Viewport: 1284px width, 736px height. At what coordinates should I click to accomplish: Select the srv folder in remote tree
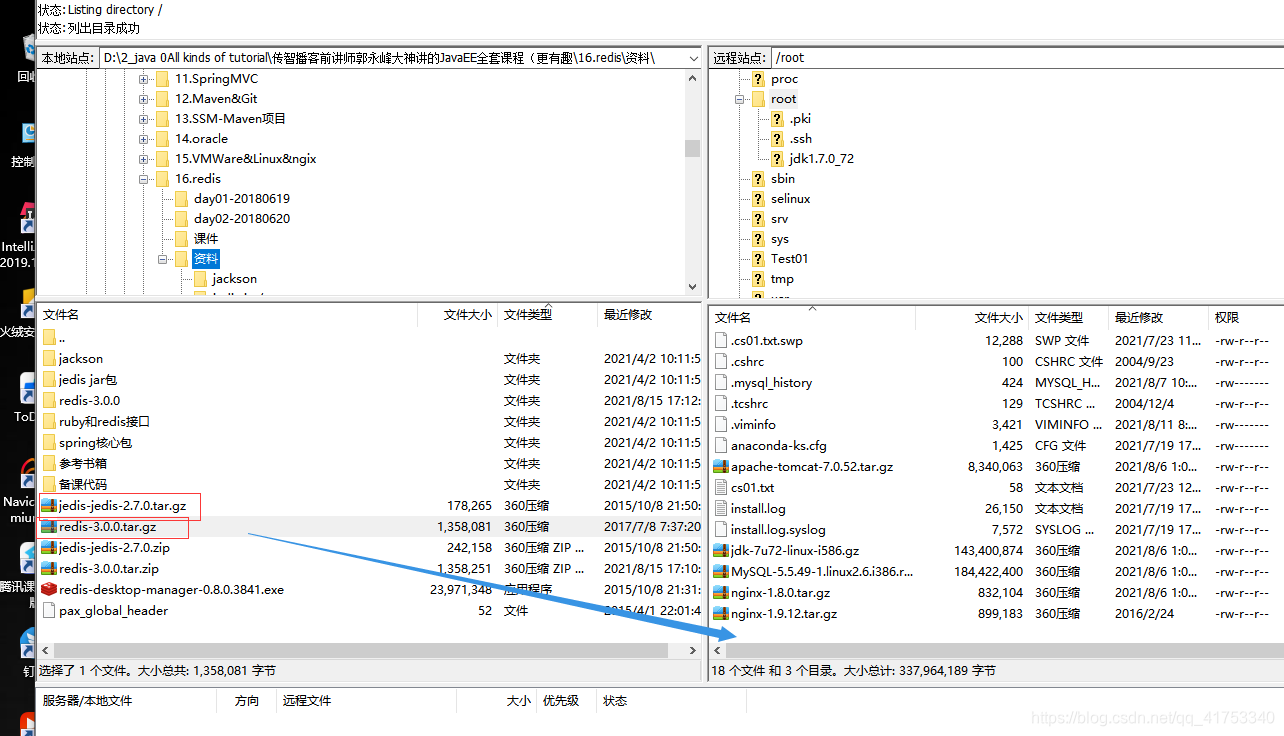tap(779, 219)
